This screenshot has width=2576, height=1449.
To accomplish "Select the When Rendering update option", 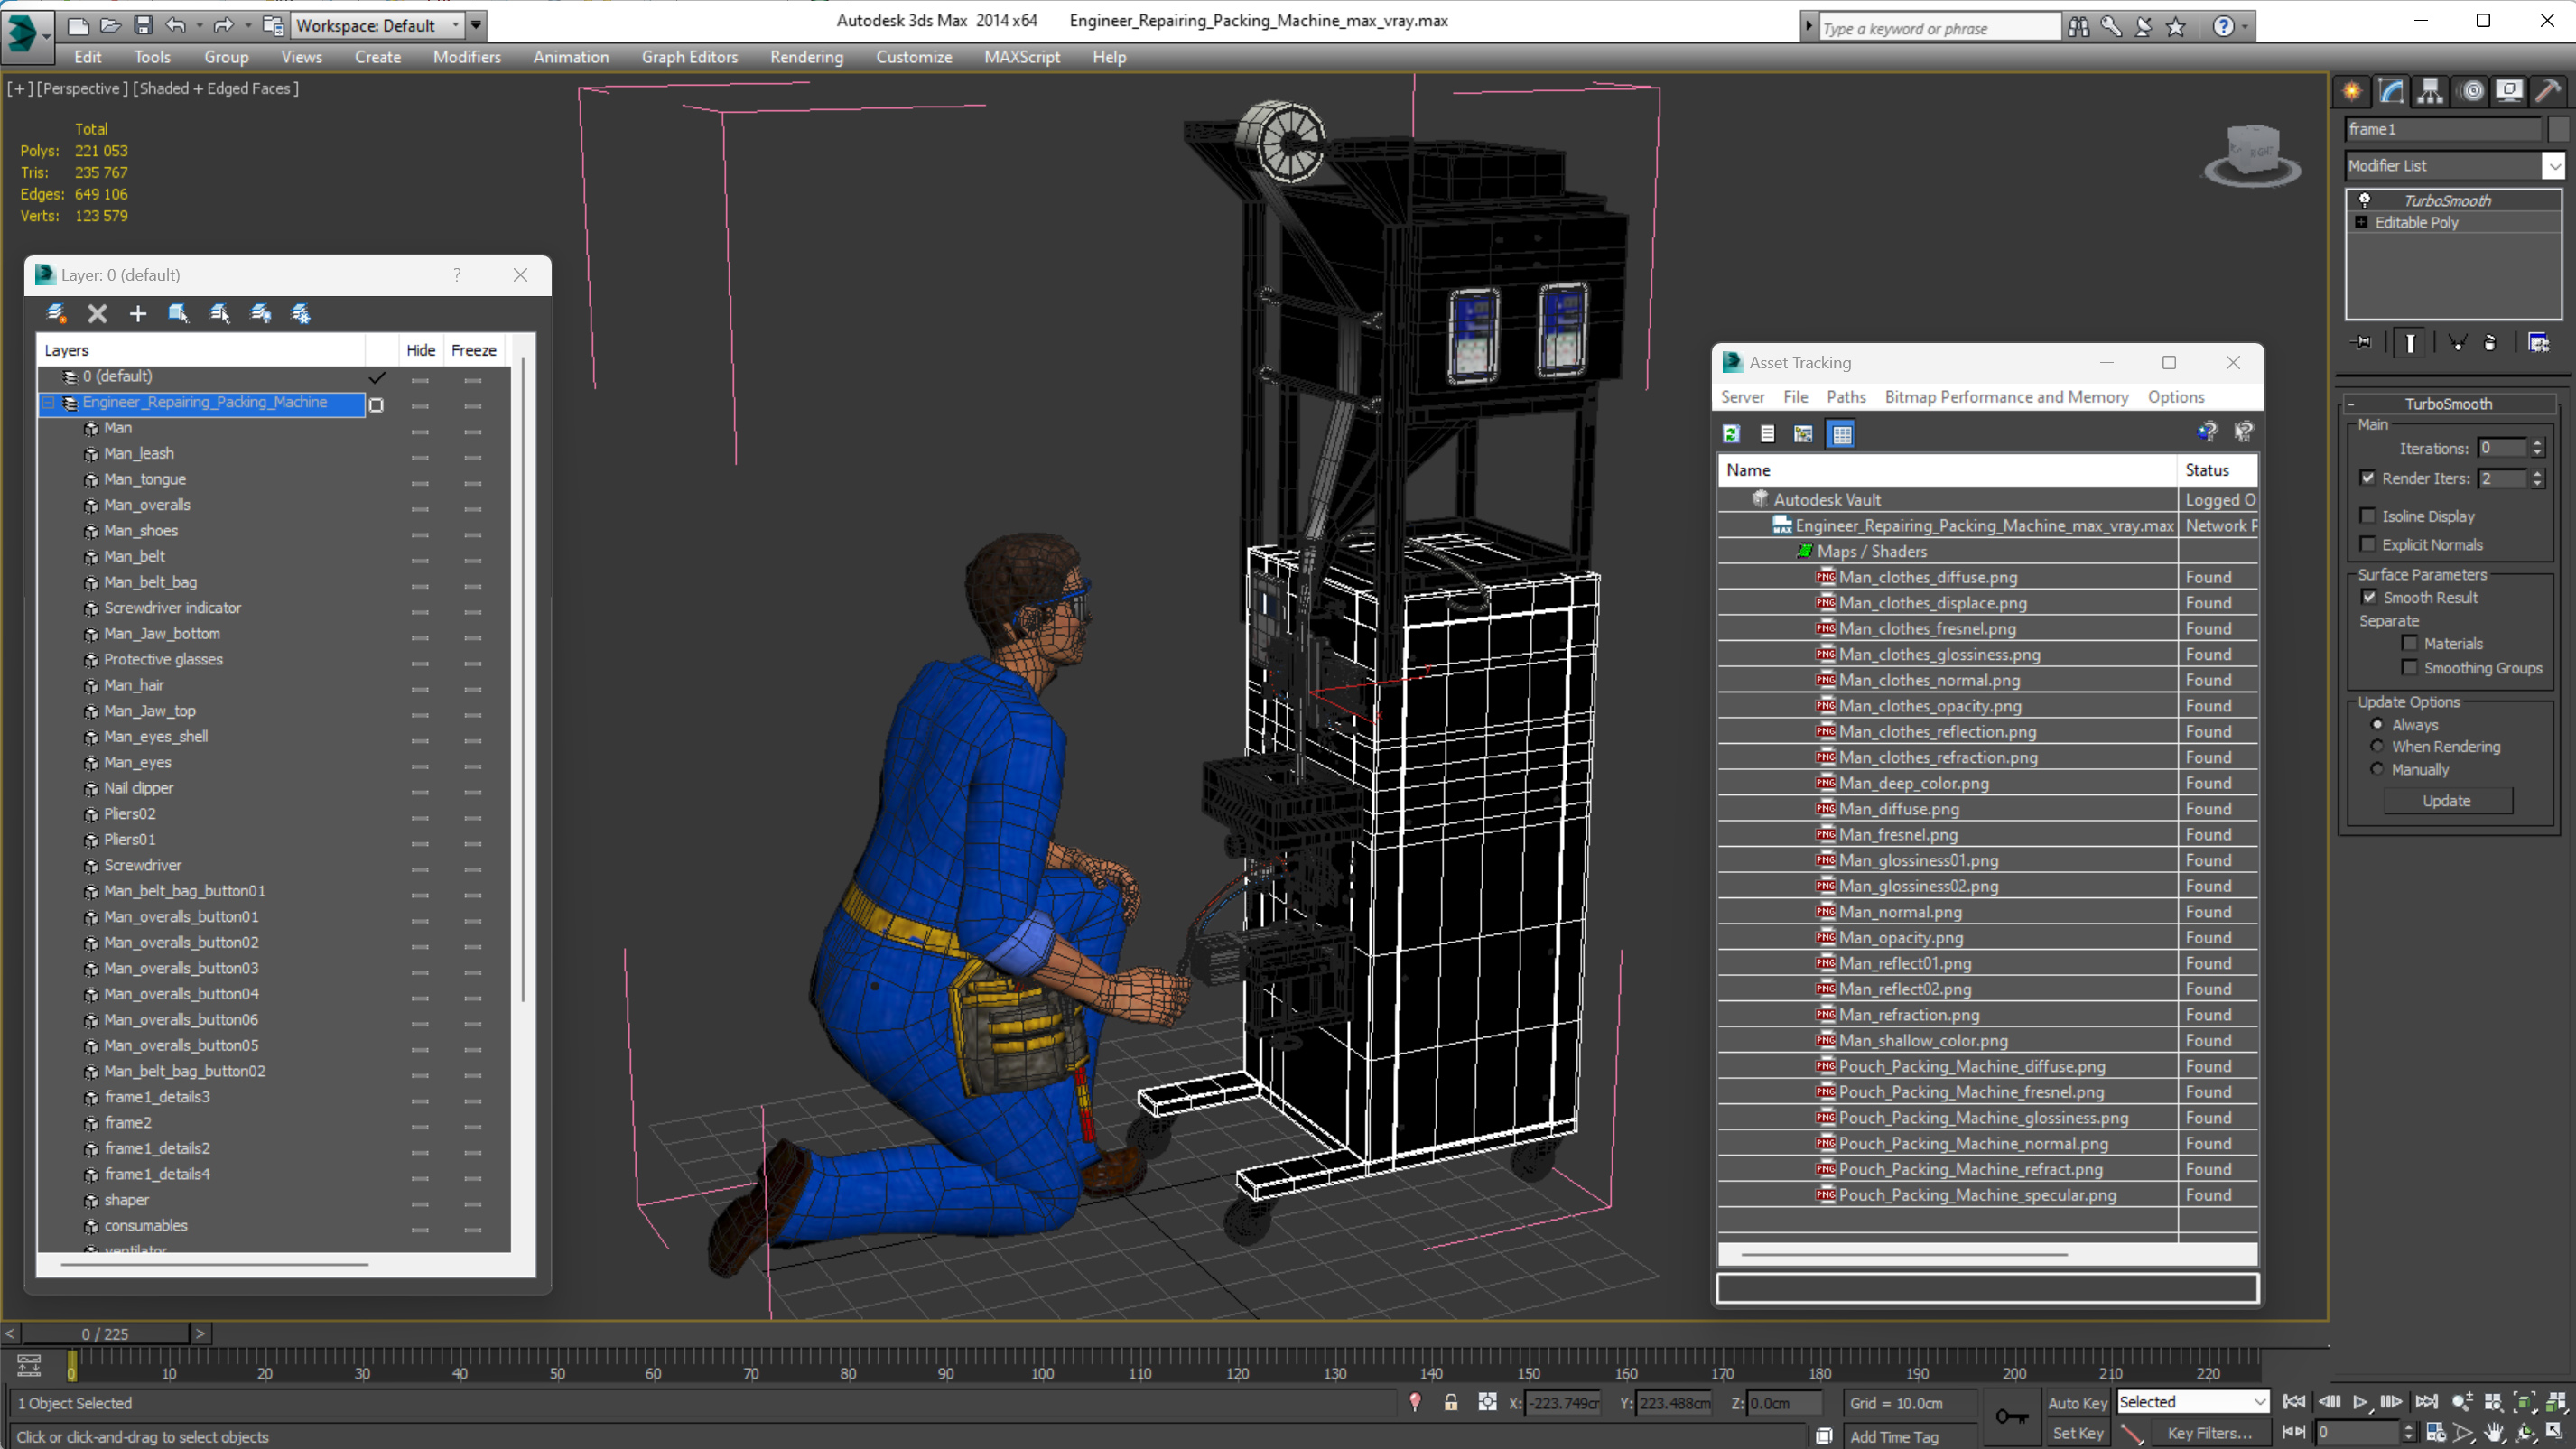I will (2377, 746).
